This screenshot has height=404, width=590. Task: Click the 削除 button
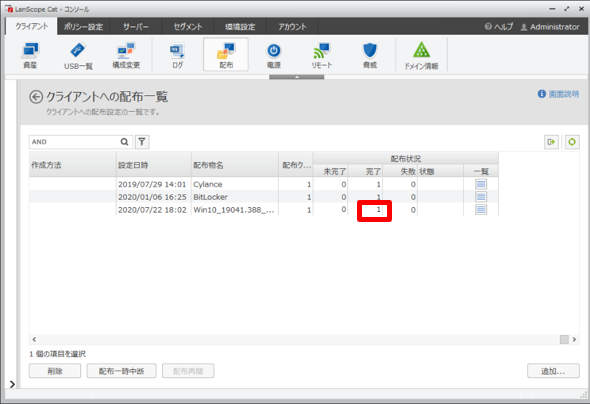pos(55,371)
